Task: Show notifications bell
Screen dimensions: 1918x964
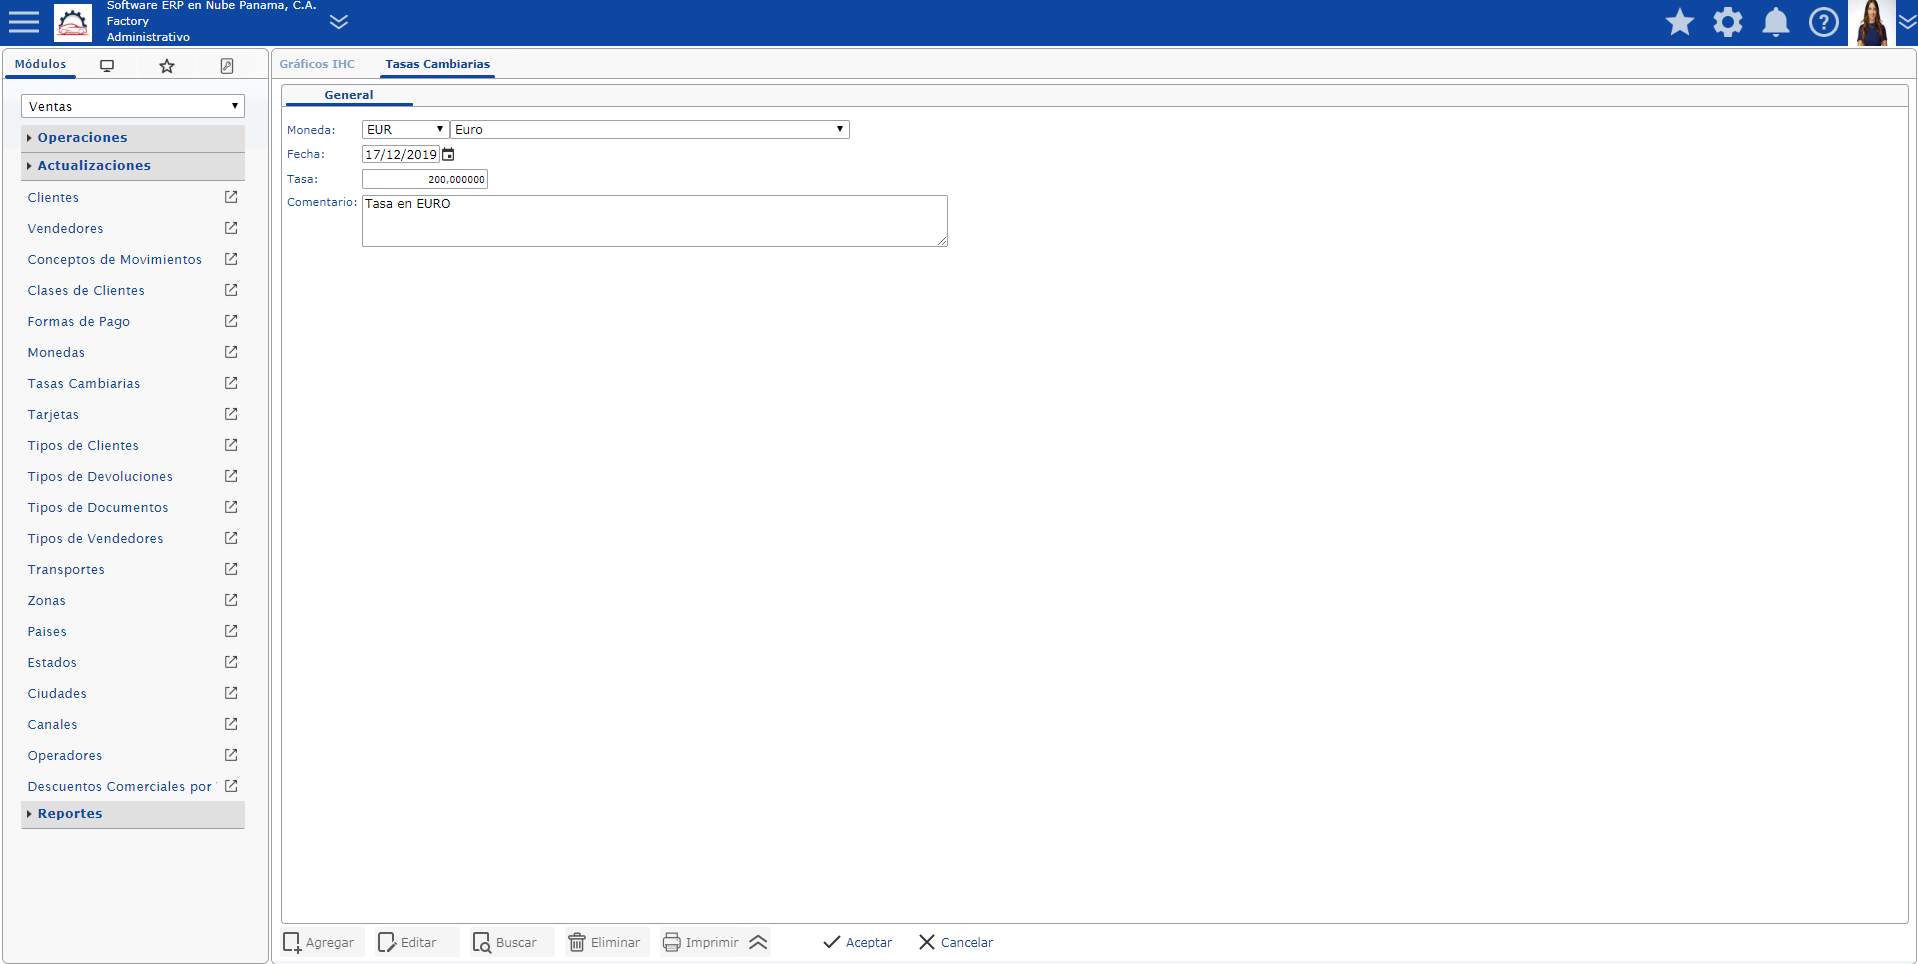Action: (x=1776, y=22)
